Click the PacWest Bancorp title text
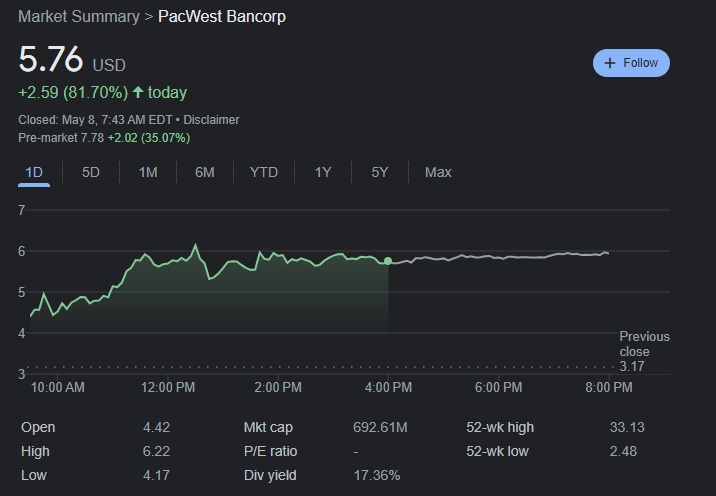The width and height of the screenshot is (716, 496). (222, 17)
